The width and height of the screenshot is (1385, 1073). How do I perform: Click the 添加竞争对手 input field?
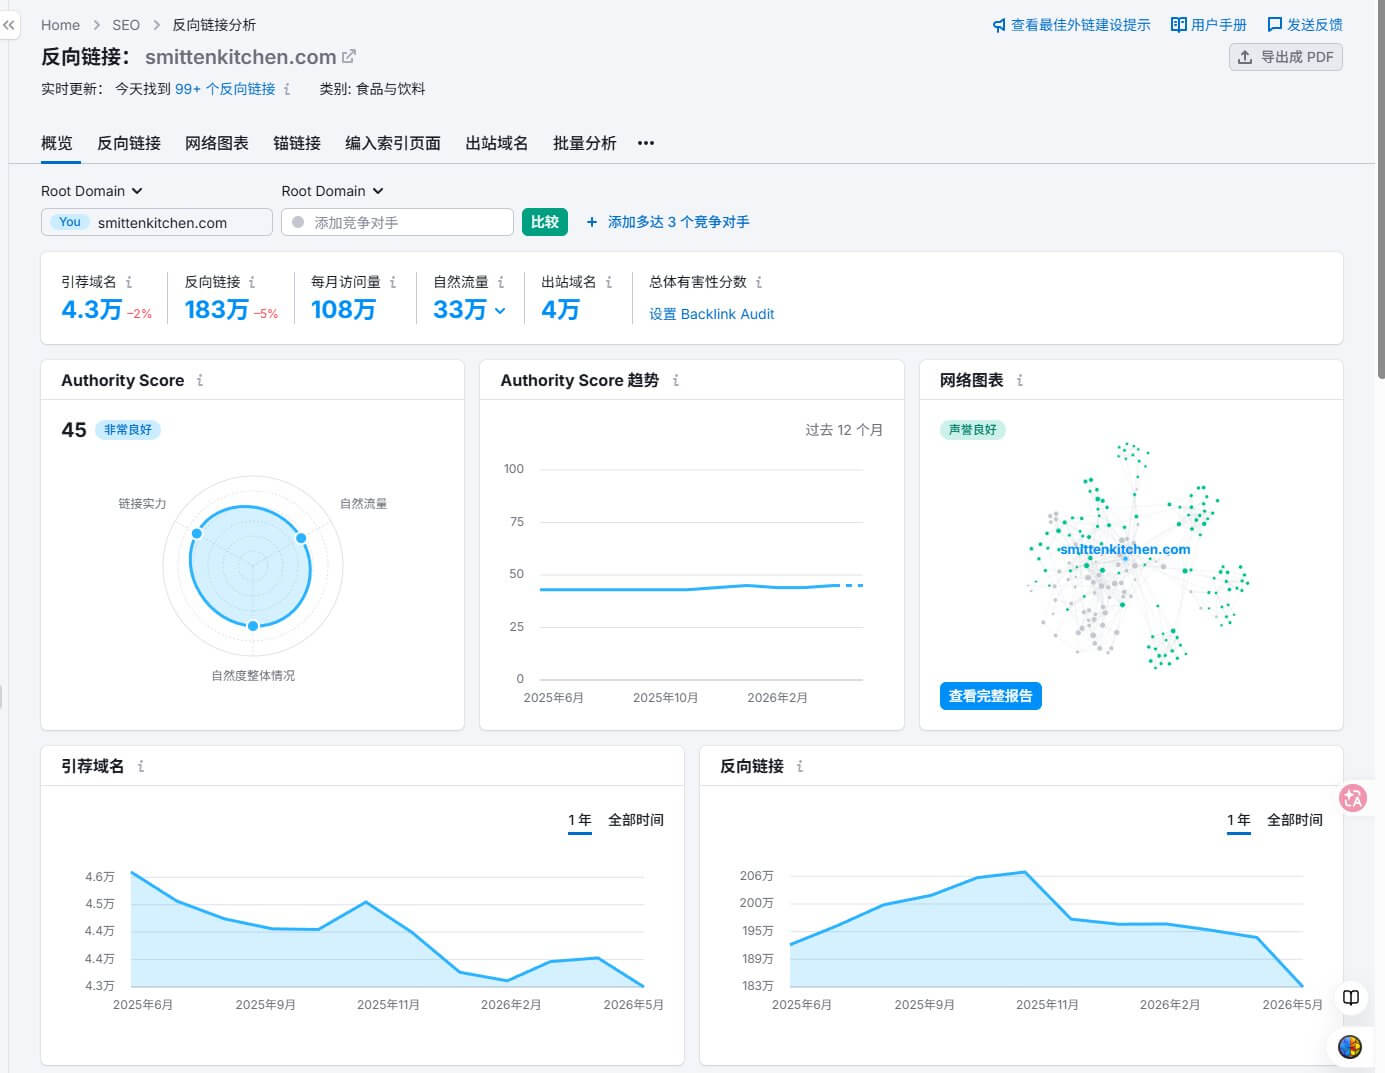click(397, 222)
